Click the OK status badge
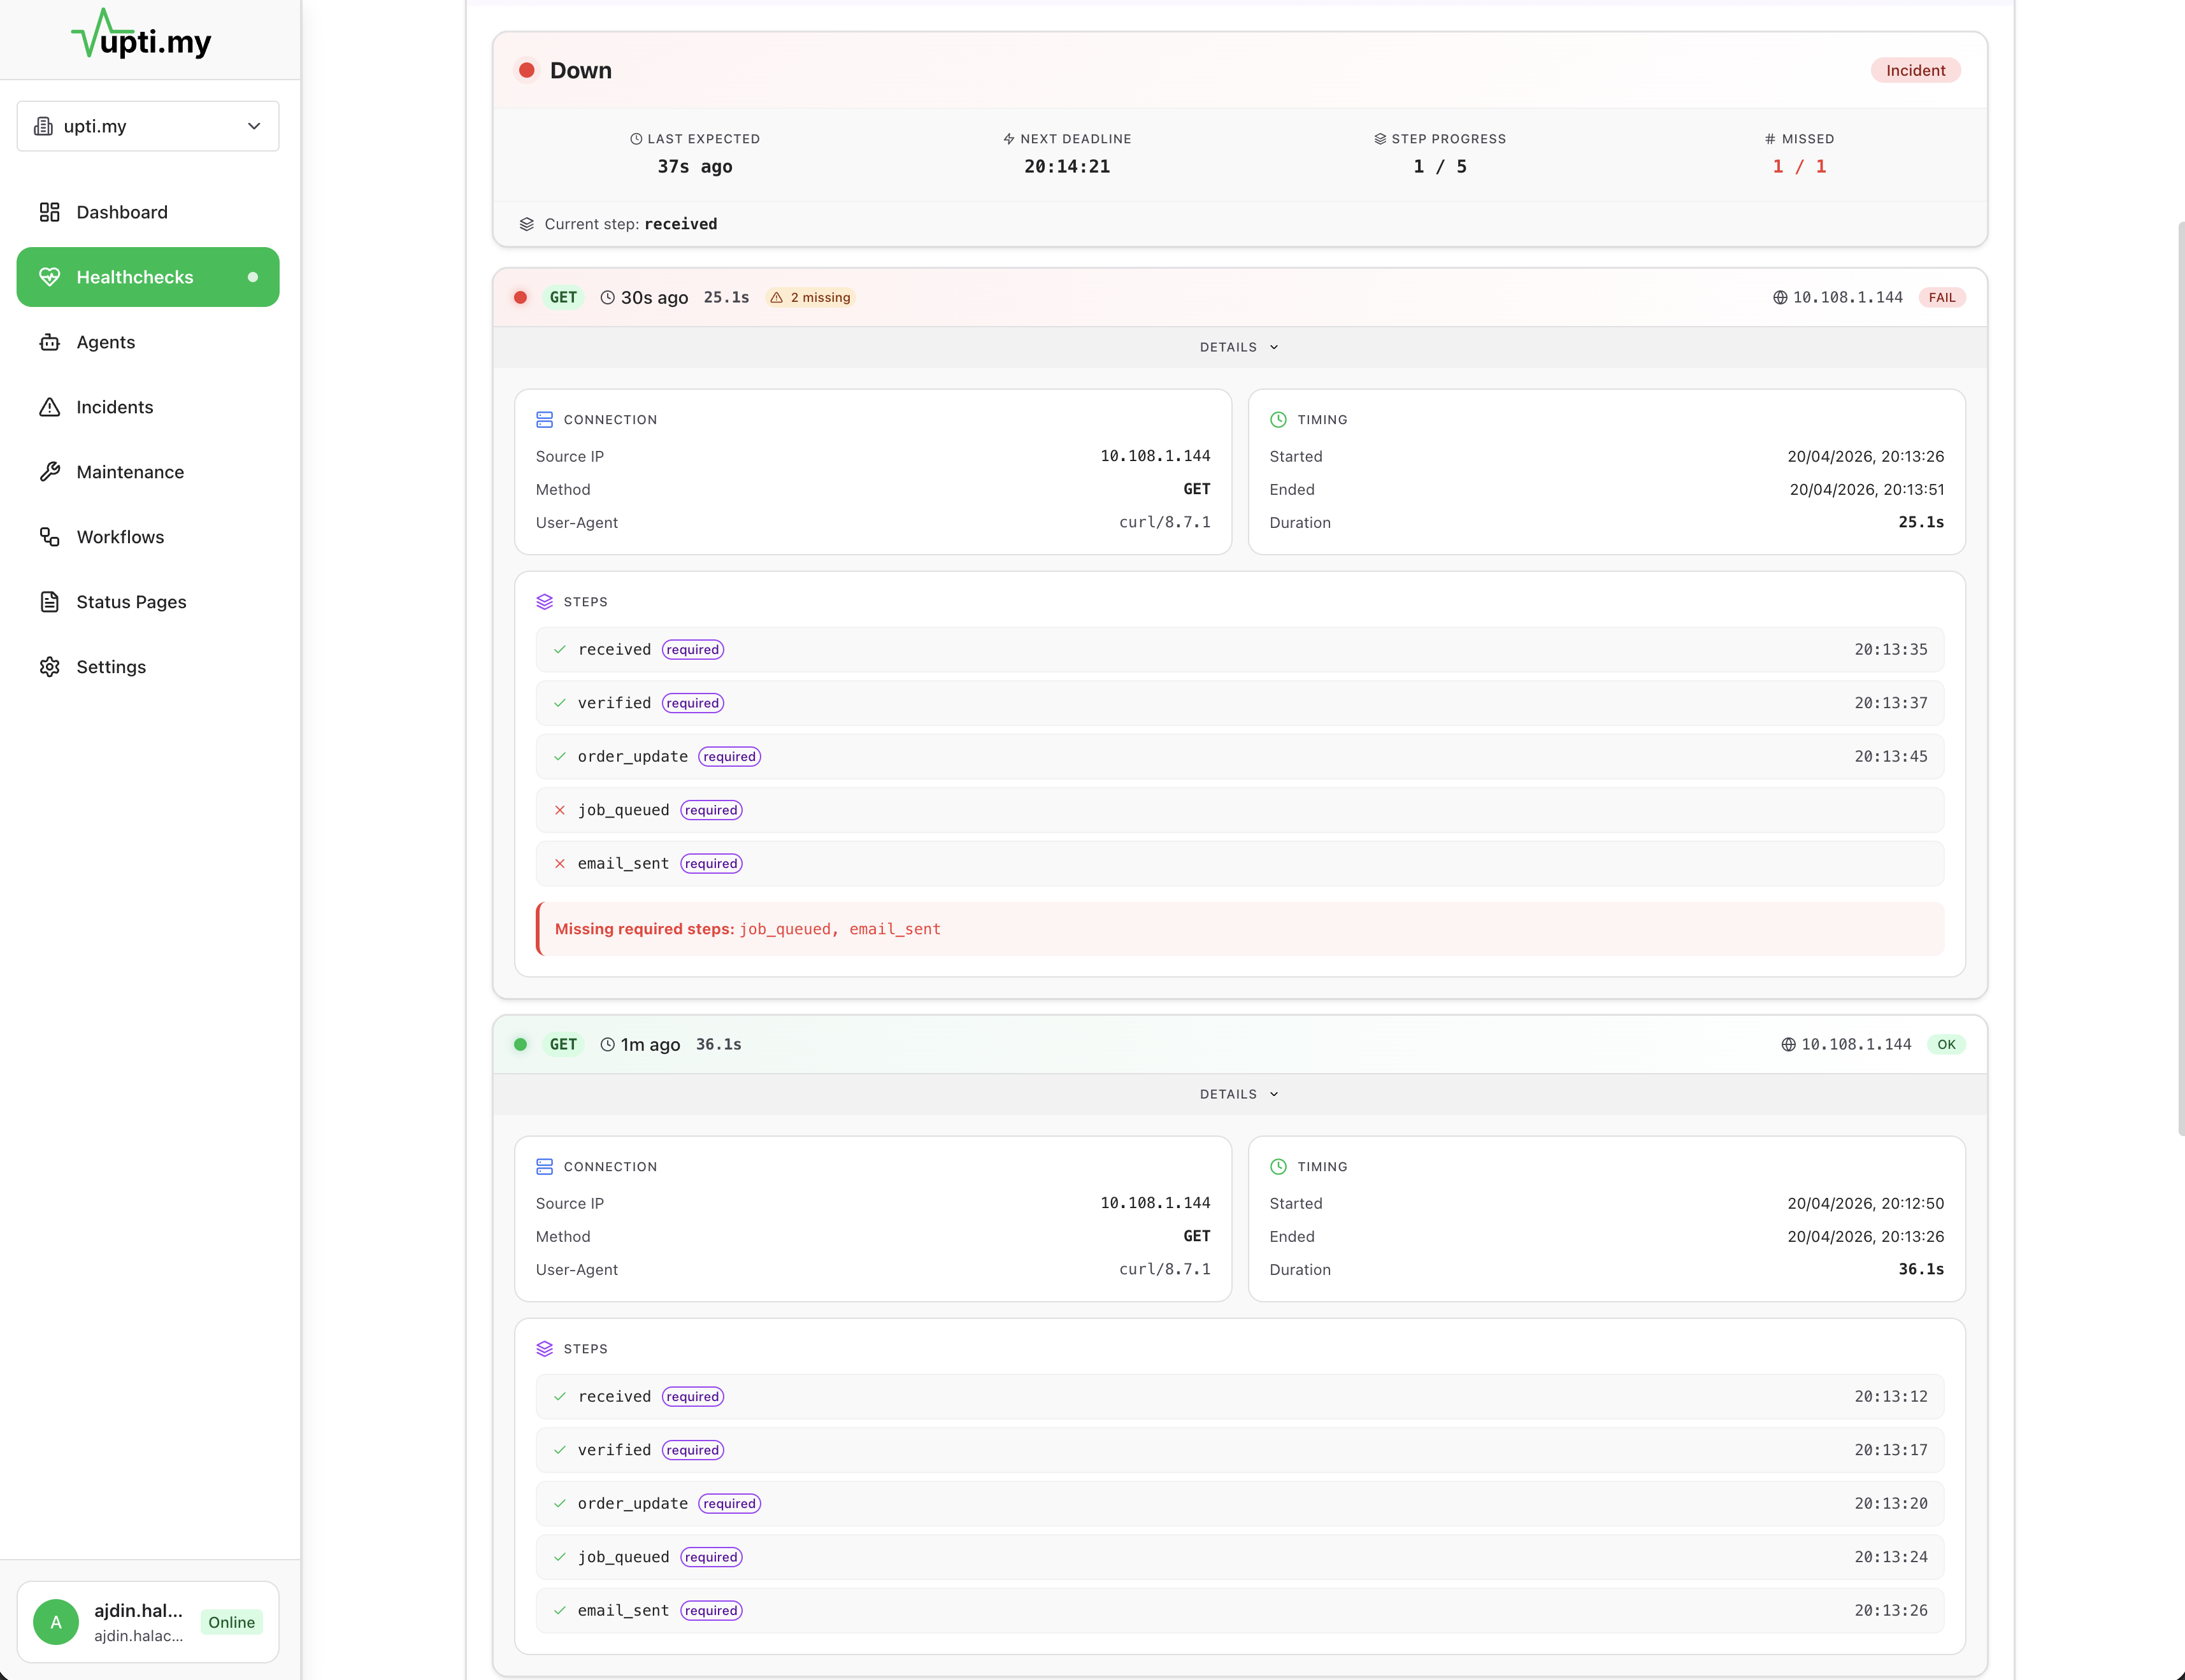Viewport: 2185px width, 1680px height. pyautogui.click(x=1946, y=1044)
